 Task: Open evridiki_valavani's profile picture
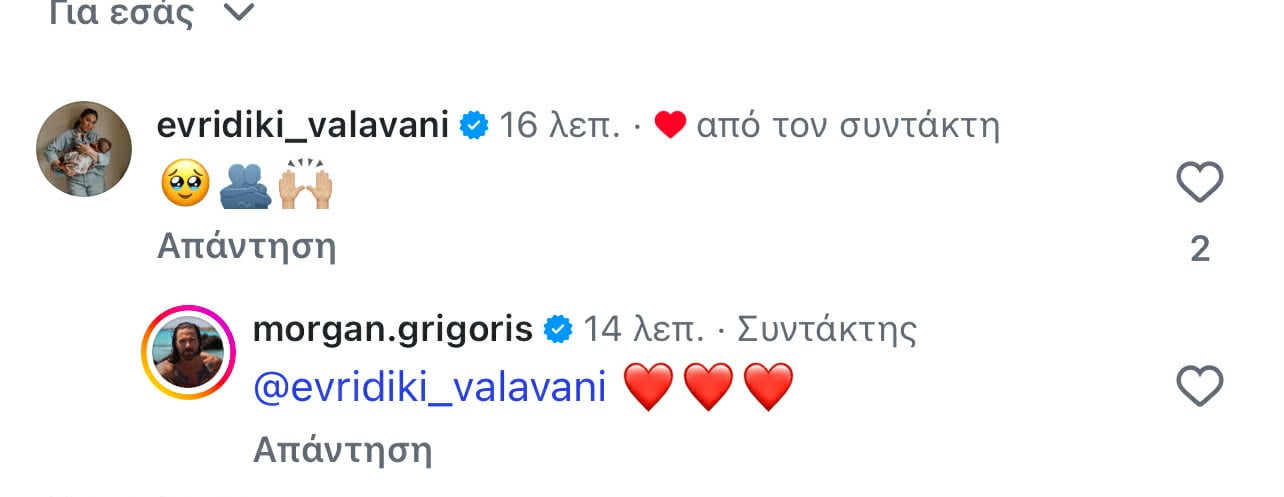tap(84, 149)
